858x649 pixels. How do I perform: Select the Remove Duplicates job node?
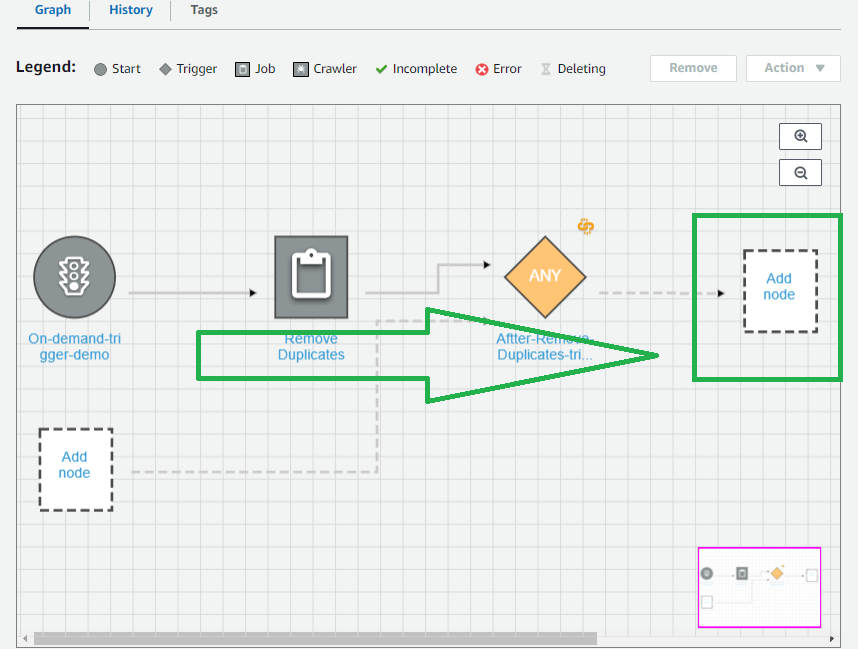click(x=311, y=277)
